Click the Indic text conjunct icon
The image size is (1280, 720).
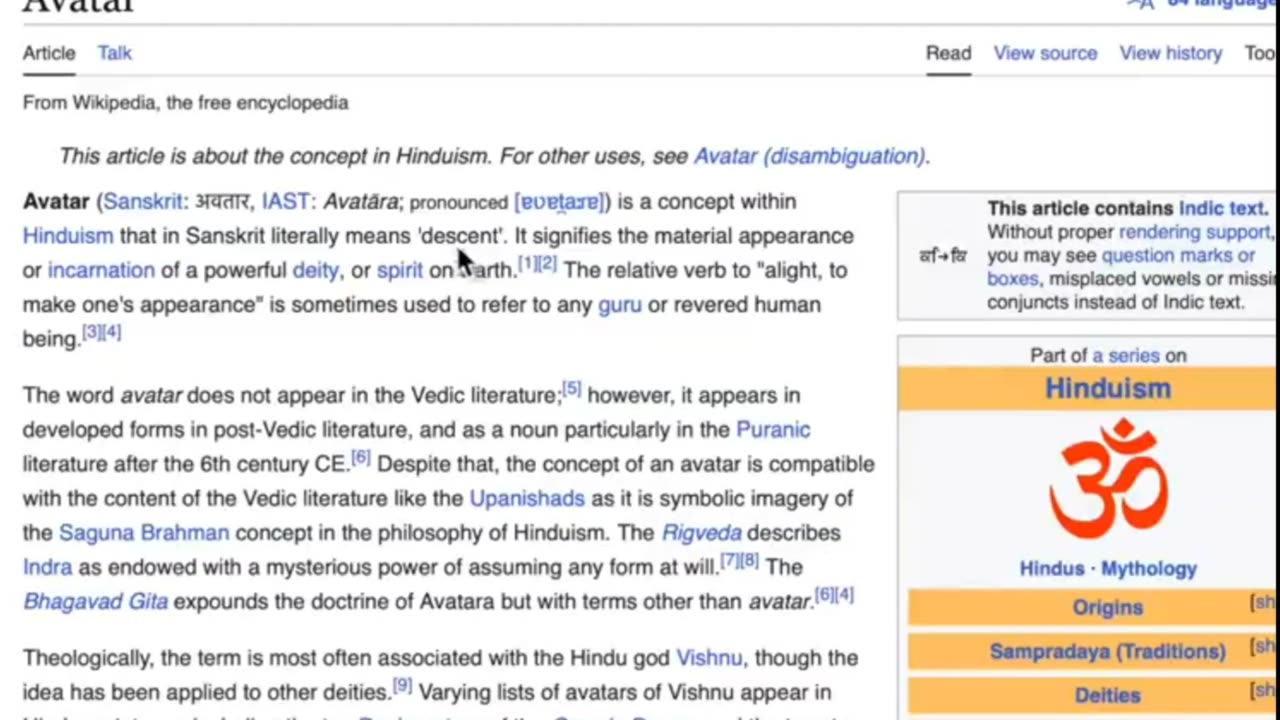943,256
